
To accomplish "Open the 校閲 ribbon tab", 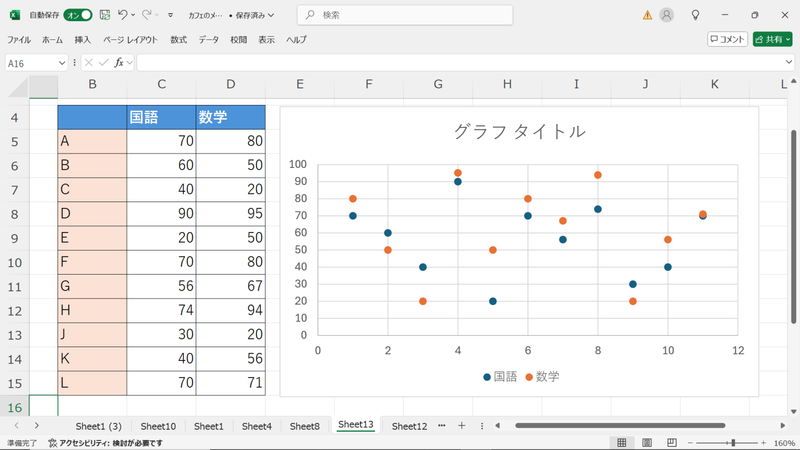I will [x=239, y=39].
